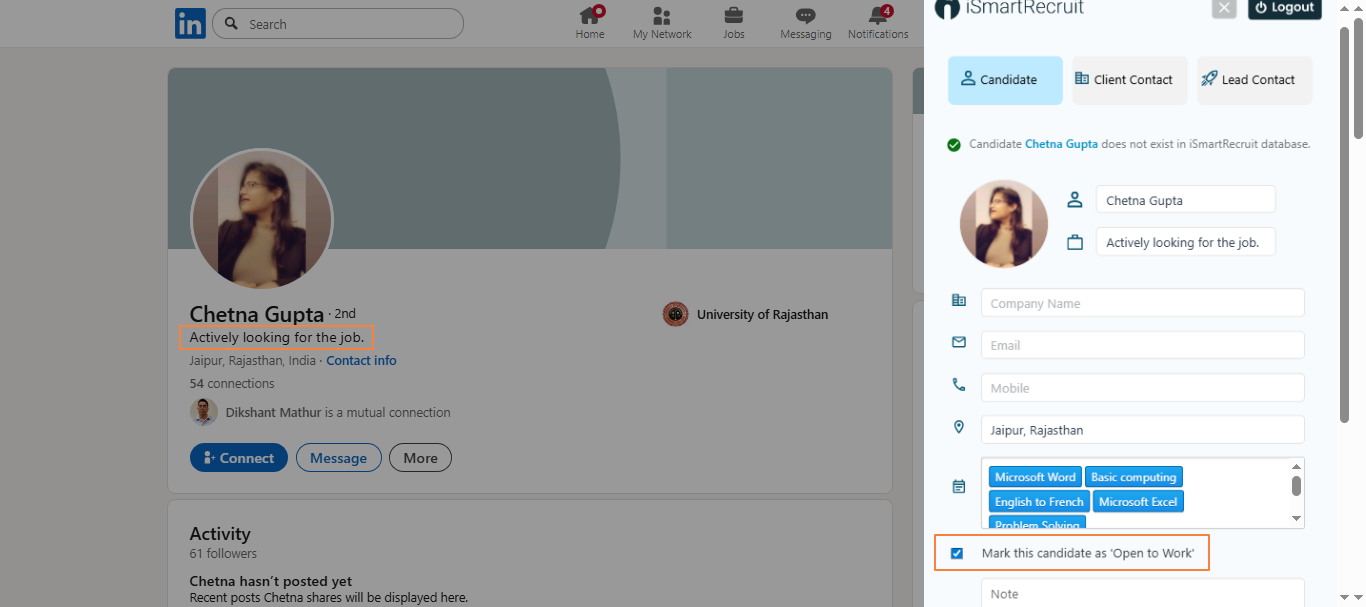Screen dimensions: 1366x607
Task: Open My Network icon
Action: [661, 16]
